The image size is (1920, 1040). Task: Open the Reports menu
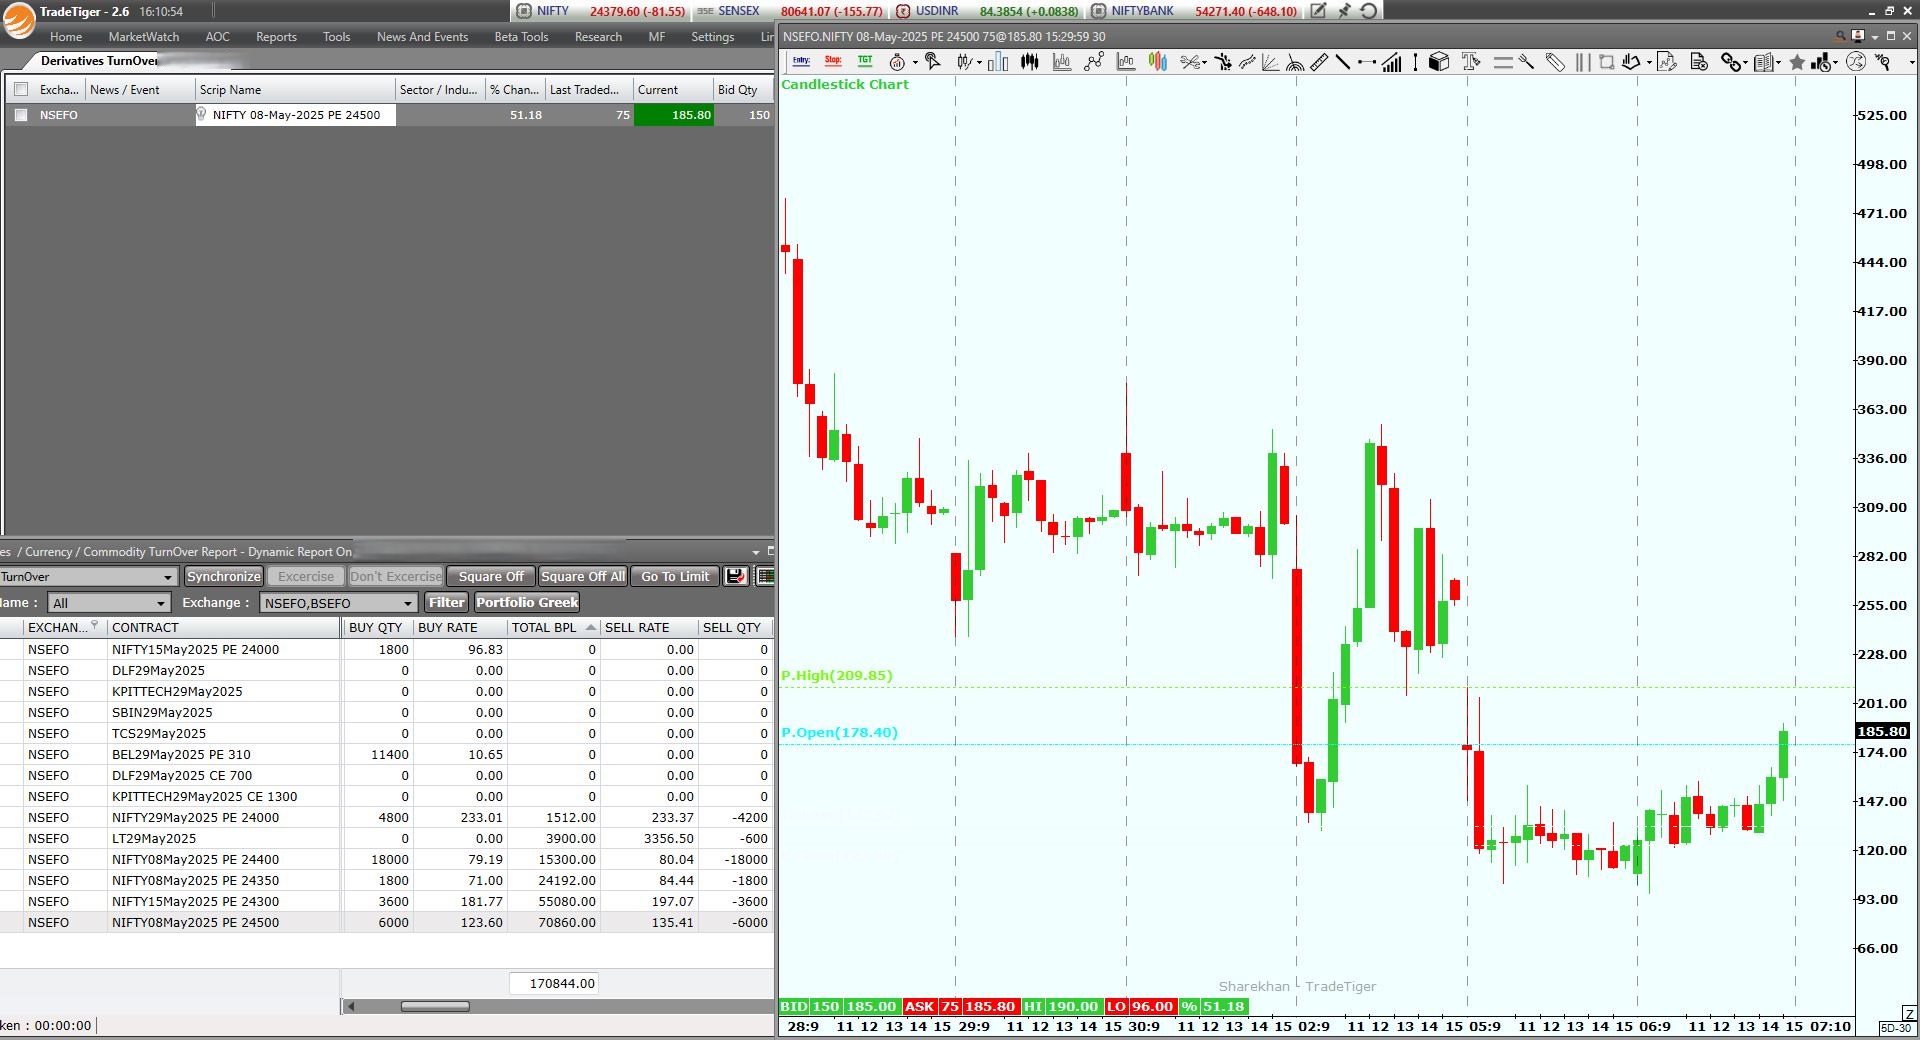tap(276, 37)
